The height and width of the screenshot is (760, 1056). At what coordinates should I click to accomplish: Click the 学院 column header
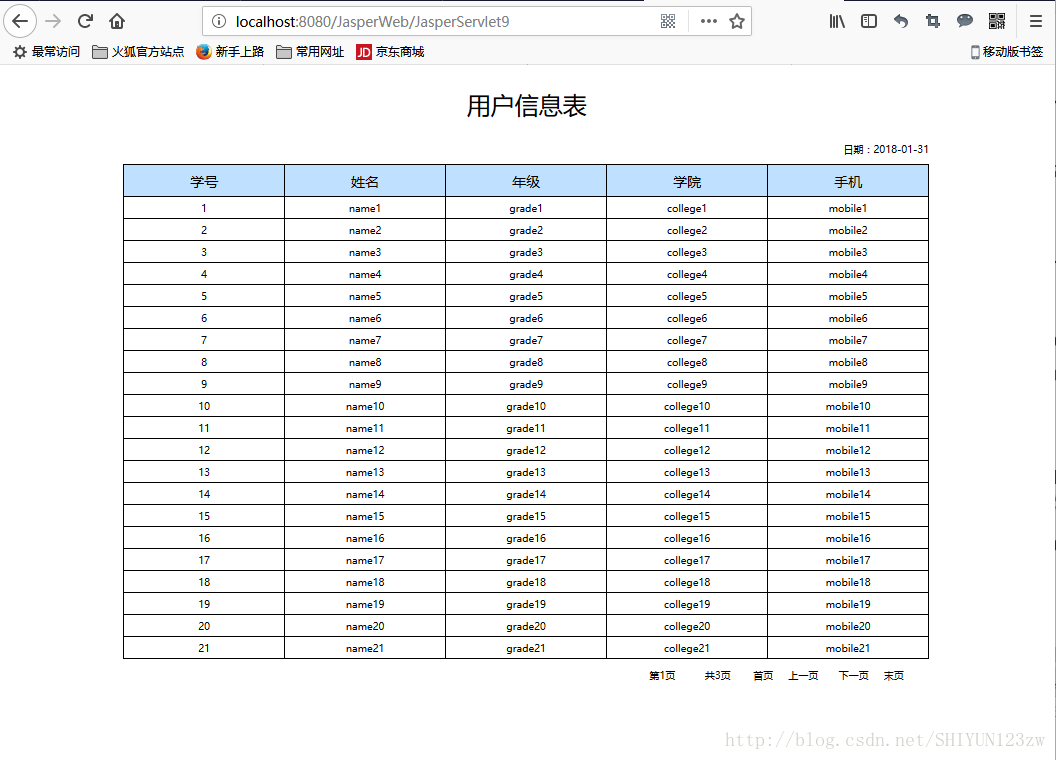click(687, 181)
